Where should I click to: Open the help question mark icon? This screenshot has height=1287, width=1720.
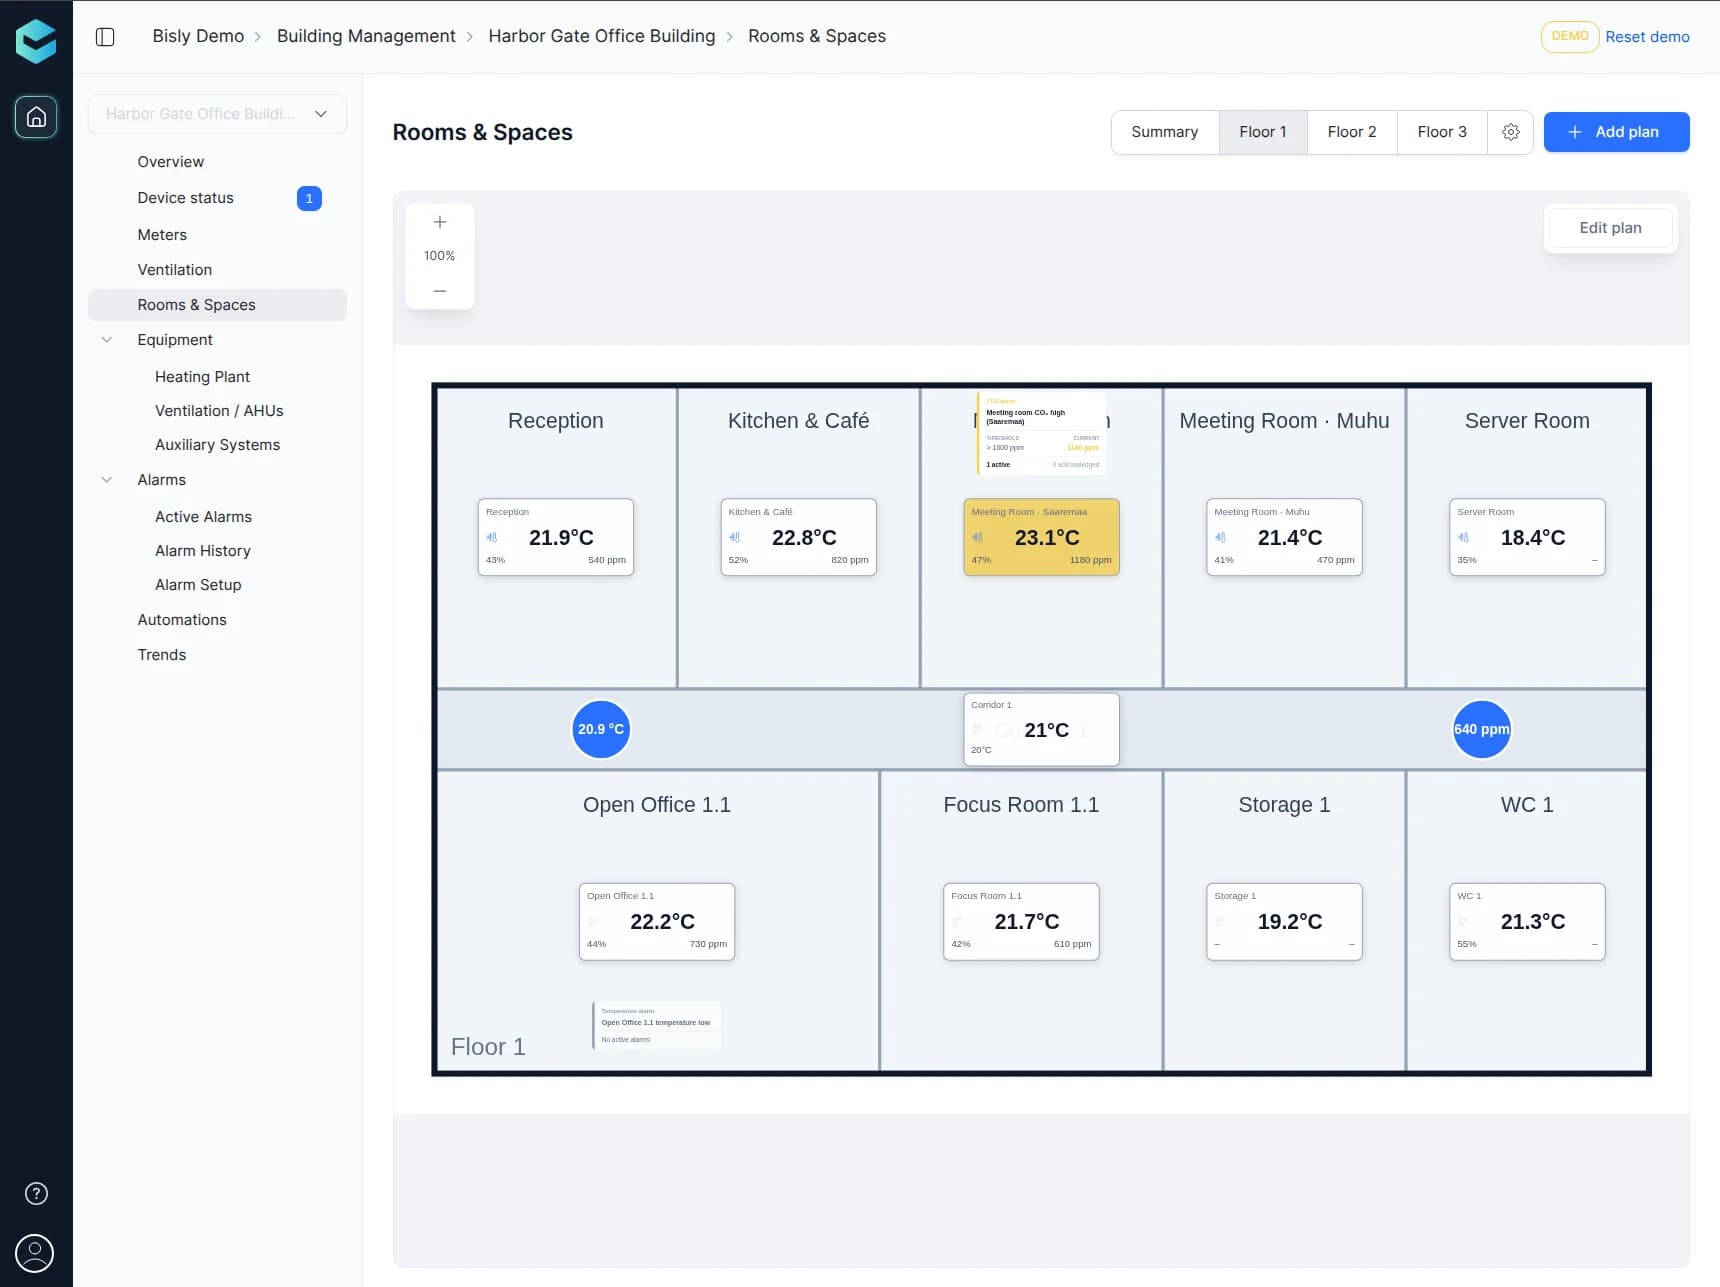[36, 1193]
